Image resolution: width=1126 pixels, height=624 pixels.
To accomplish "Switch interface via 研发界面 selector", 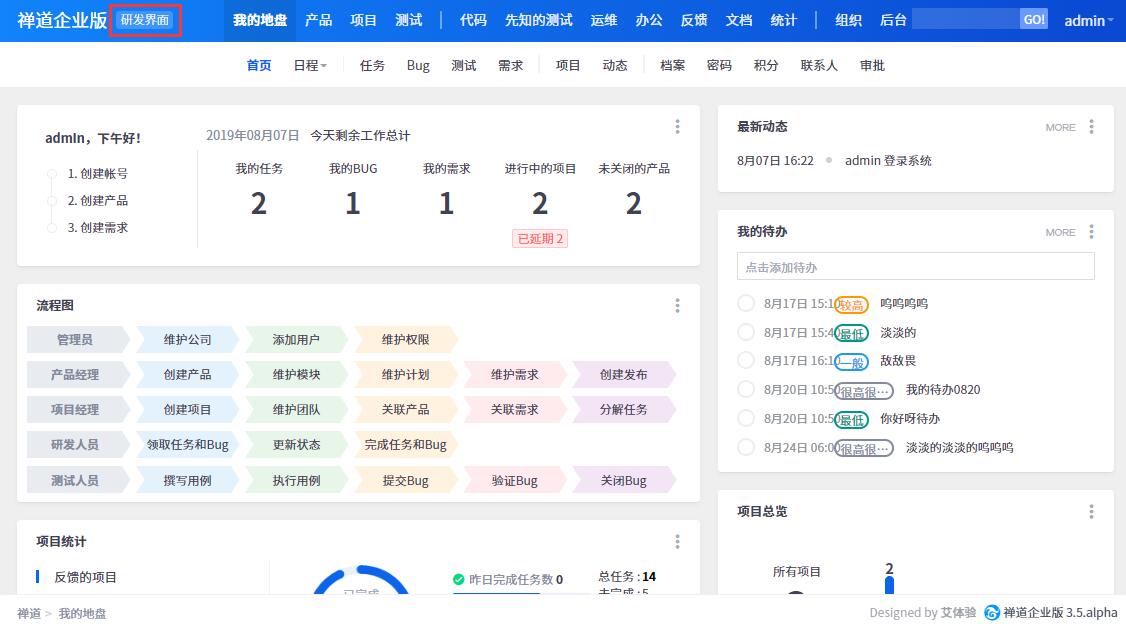I will click(145, 21).
